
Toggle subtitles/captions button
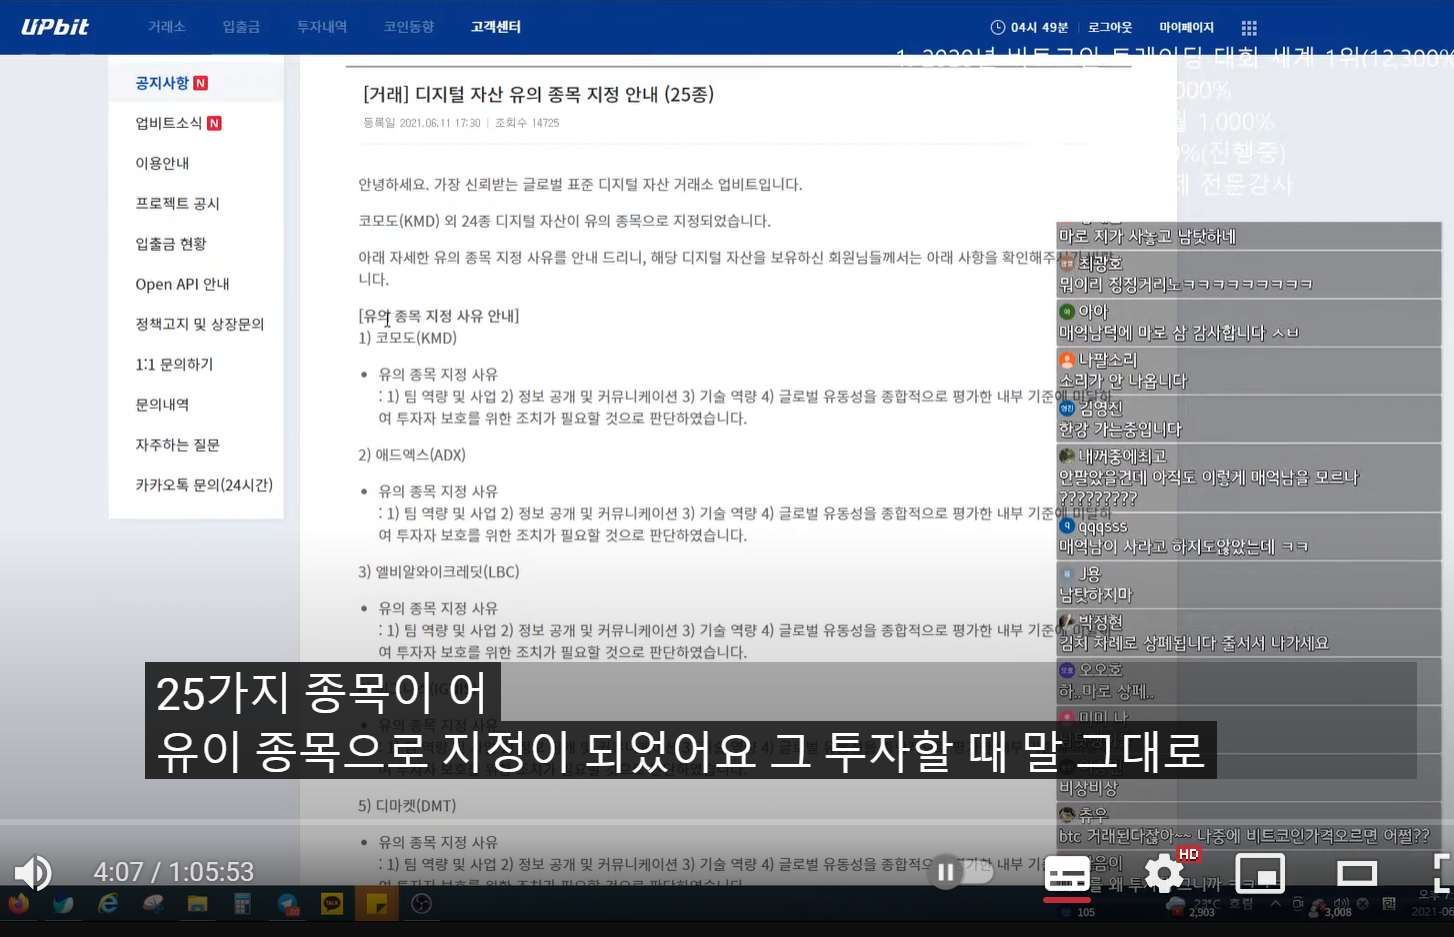(x=1067, y=875)
